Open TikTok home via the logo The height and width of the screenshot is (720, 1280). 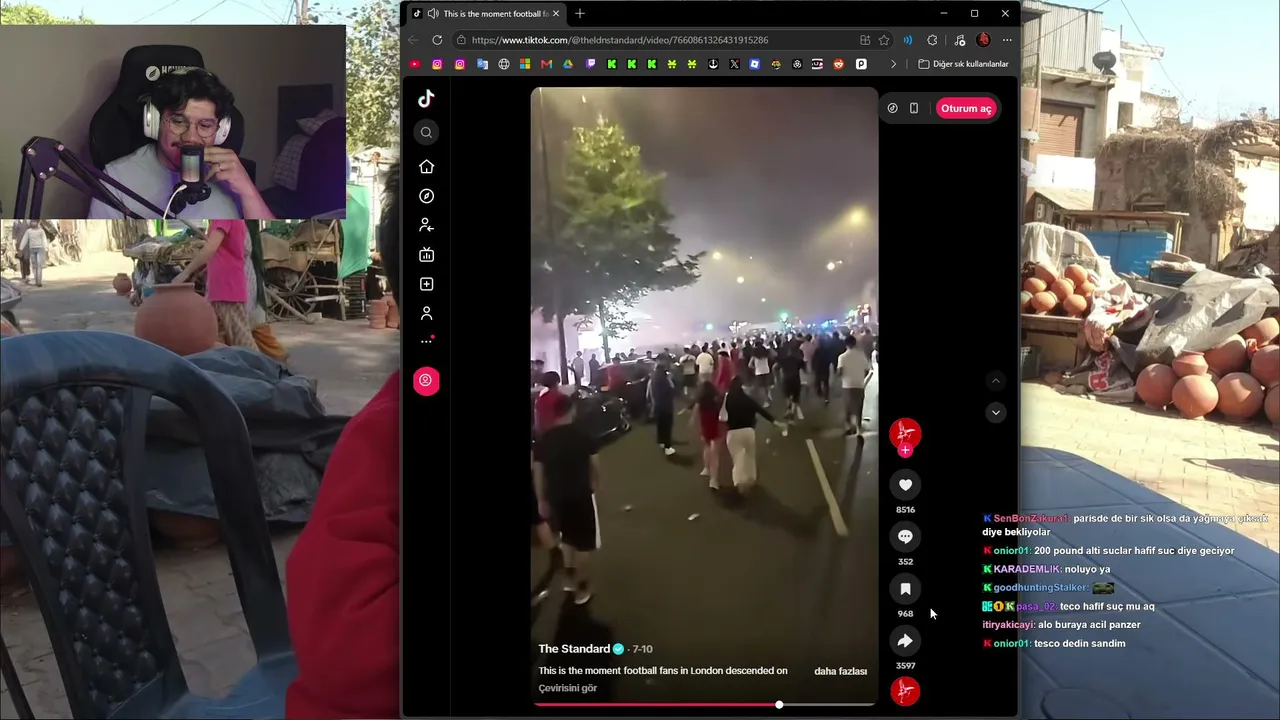coord(426,98)
